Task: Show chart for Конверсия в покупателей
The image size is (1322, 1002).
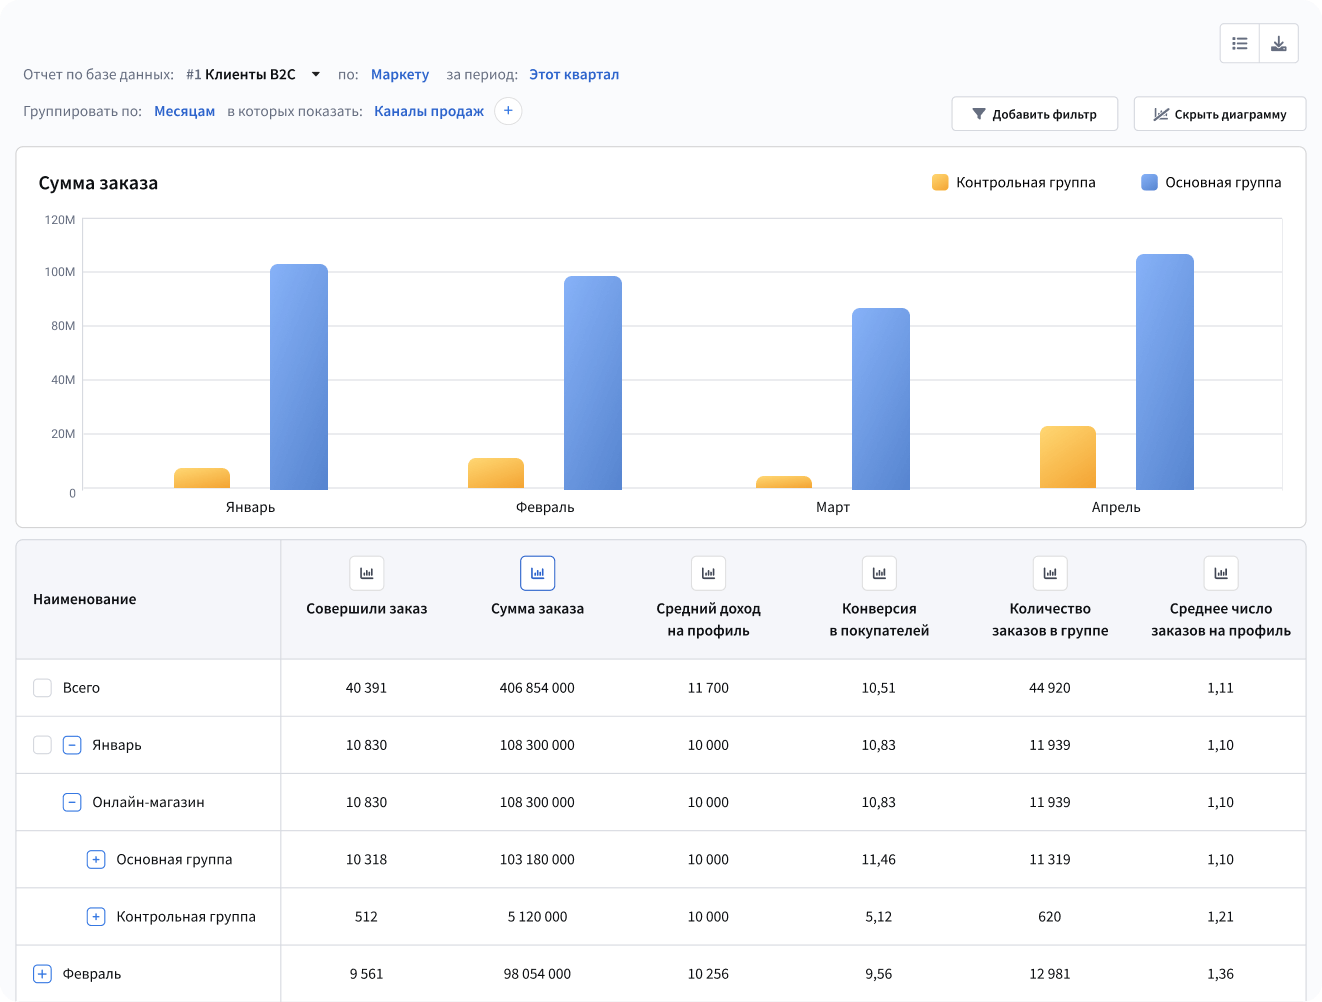Action: [879, 573]
